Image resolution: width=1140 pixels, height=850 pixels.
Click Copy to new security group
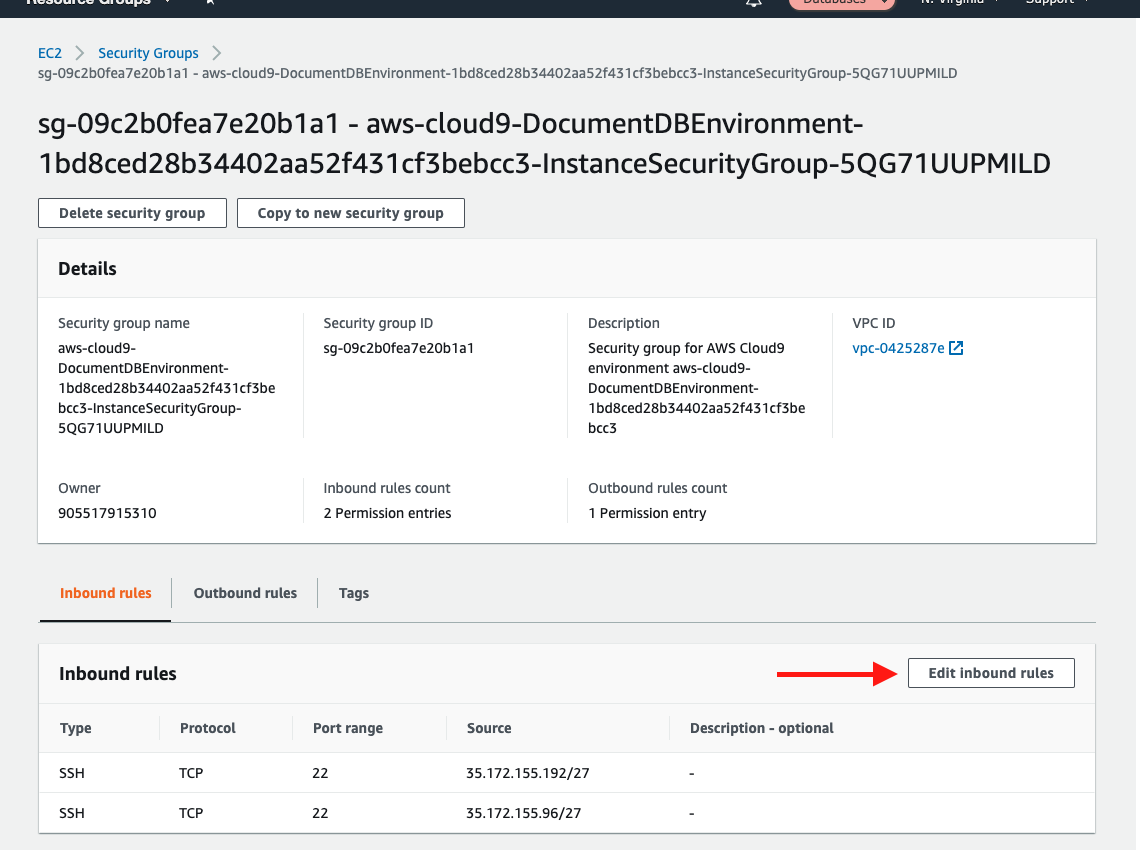point(350,213)
